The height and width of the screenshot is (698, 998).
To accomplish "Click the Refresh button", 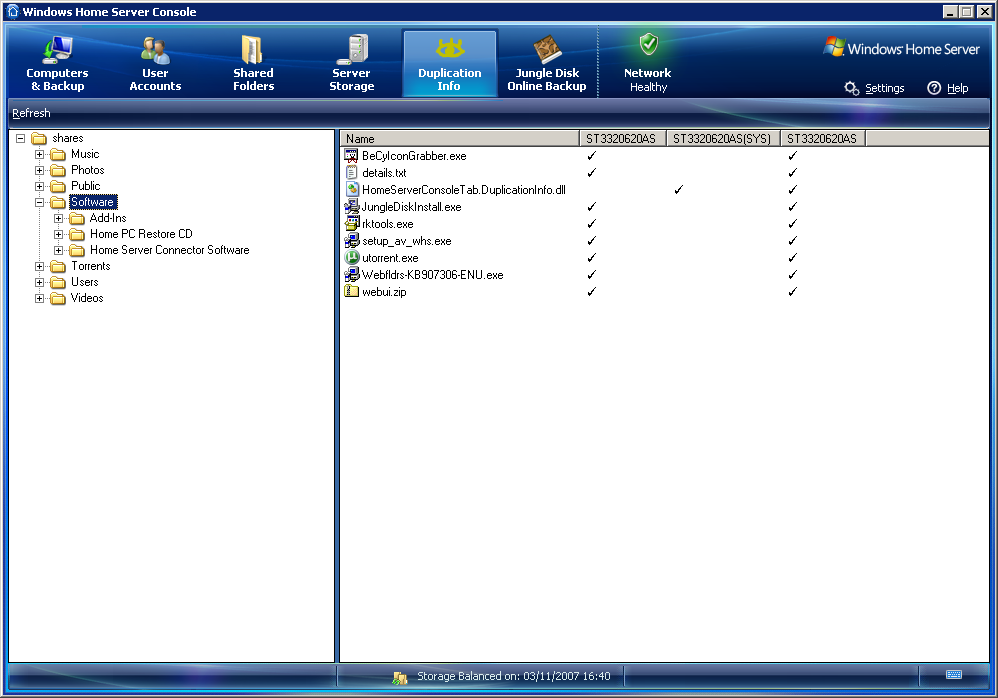I will pos(31,113).
